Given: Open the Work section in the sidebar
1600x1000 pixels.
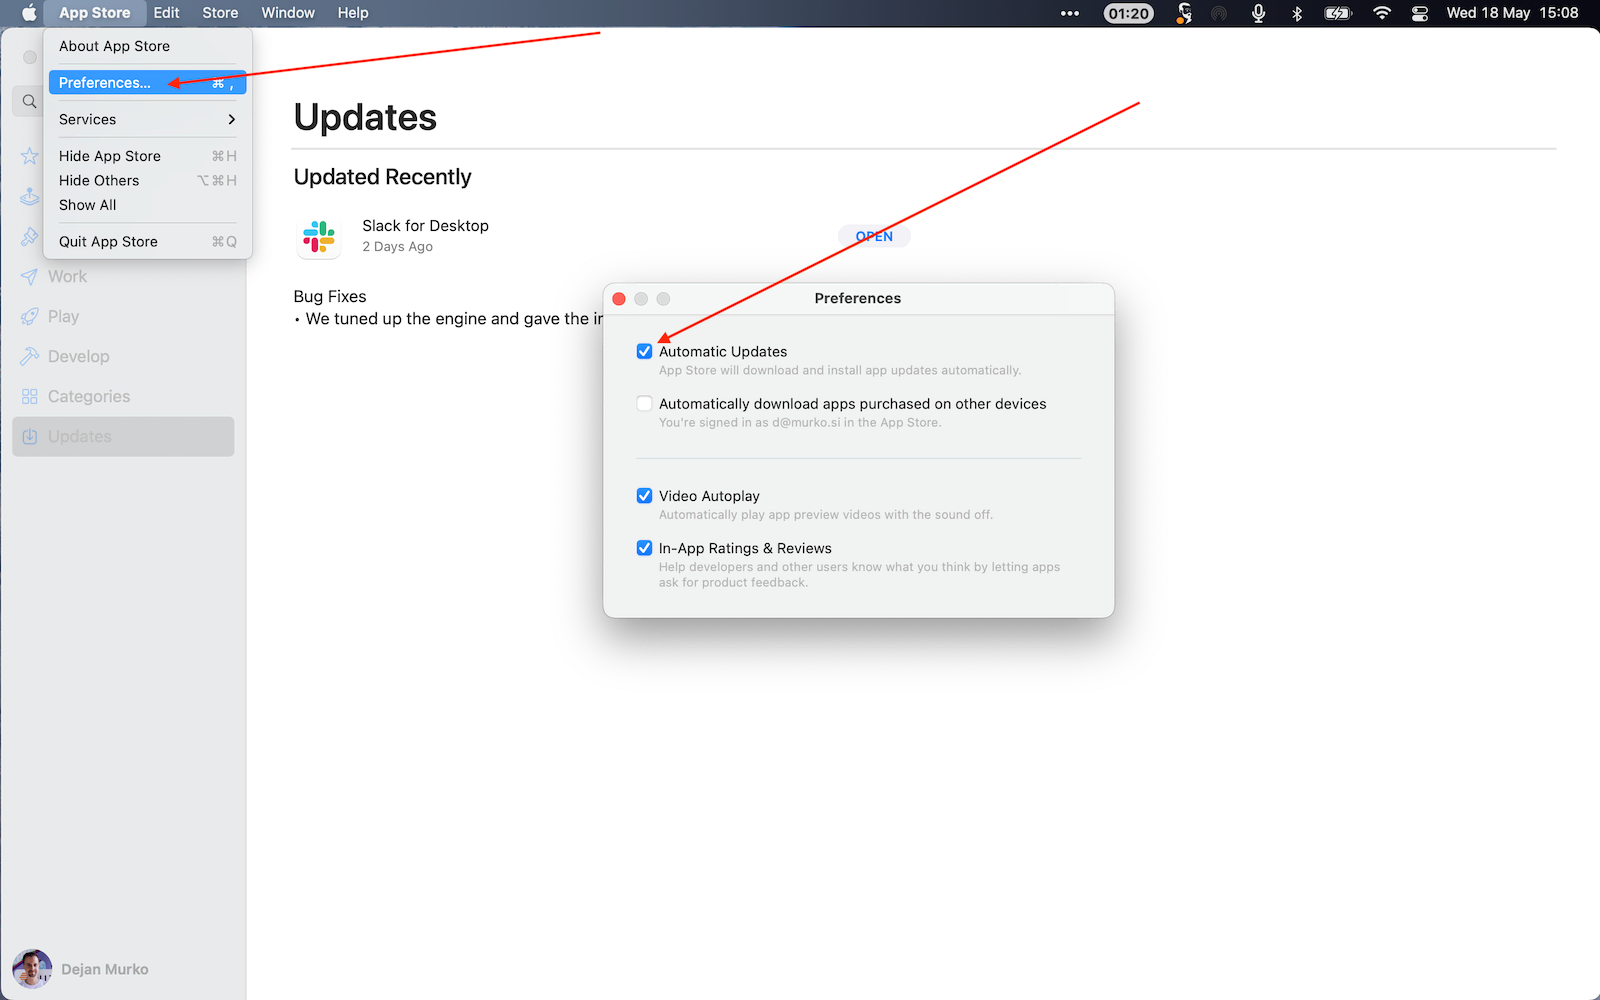Looking at the screenshot, I should pos(67,276).
